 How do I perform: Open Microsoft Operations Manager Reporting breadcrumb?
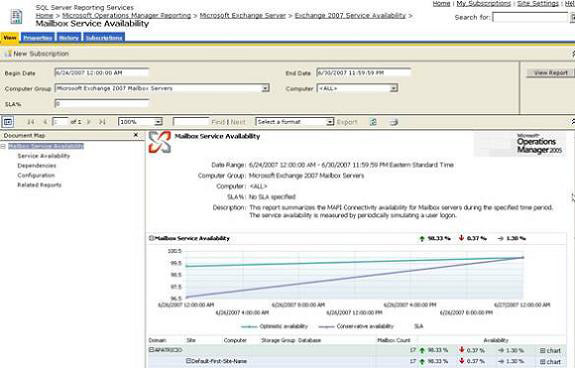coord(127,16)
